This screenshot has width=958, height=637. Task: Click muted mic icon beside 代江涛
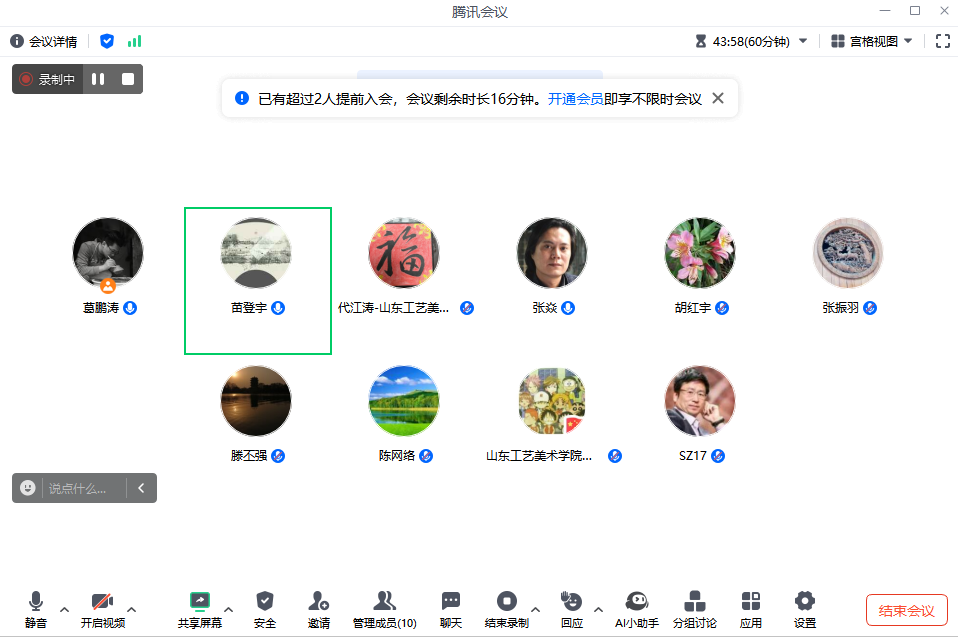pos(467,308)
